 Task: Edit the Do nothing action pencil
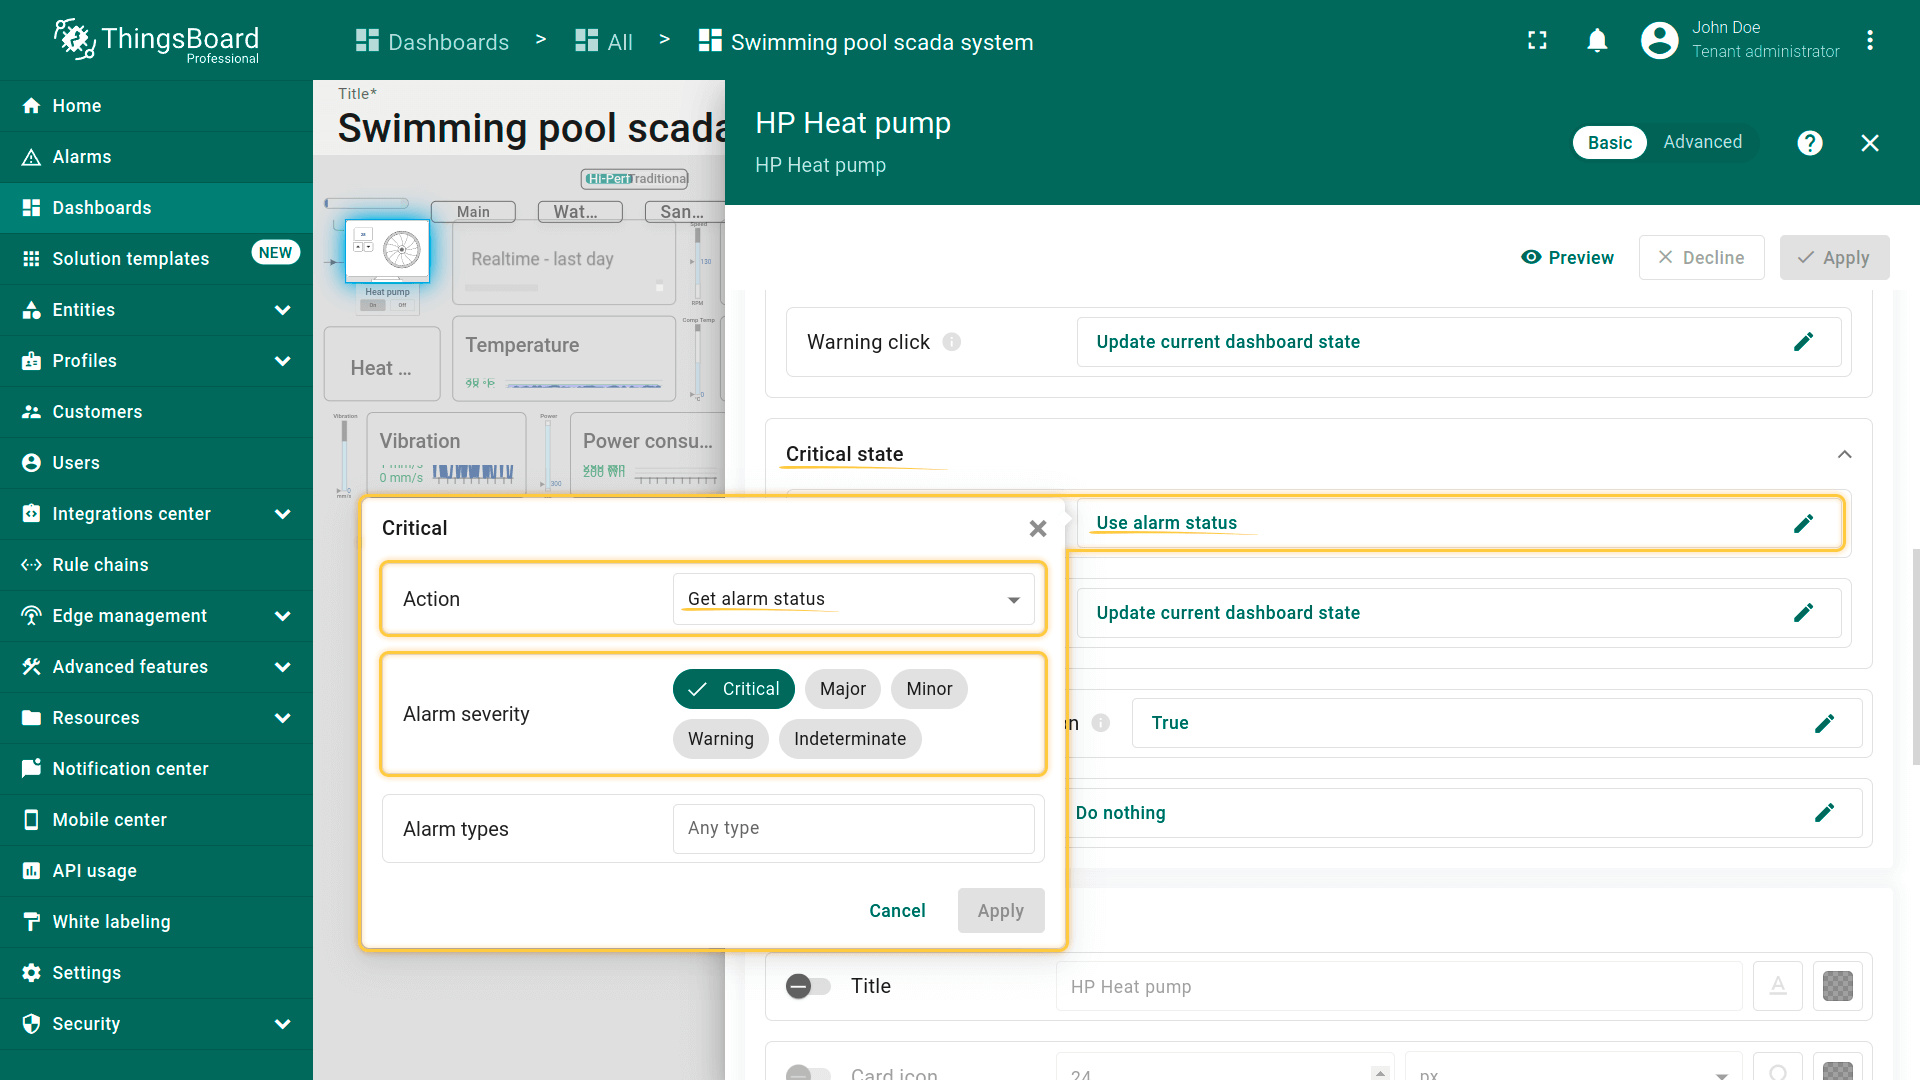click(x=1824, y=813)
